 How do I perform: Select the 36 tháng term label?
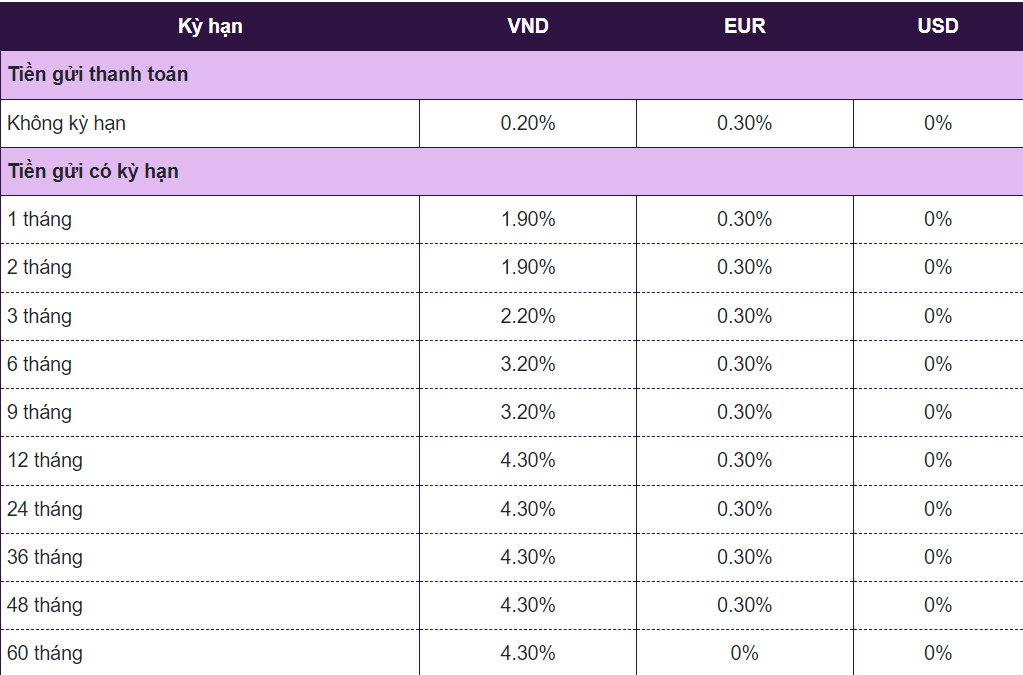click(x=45, y=557)
